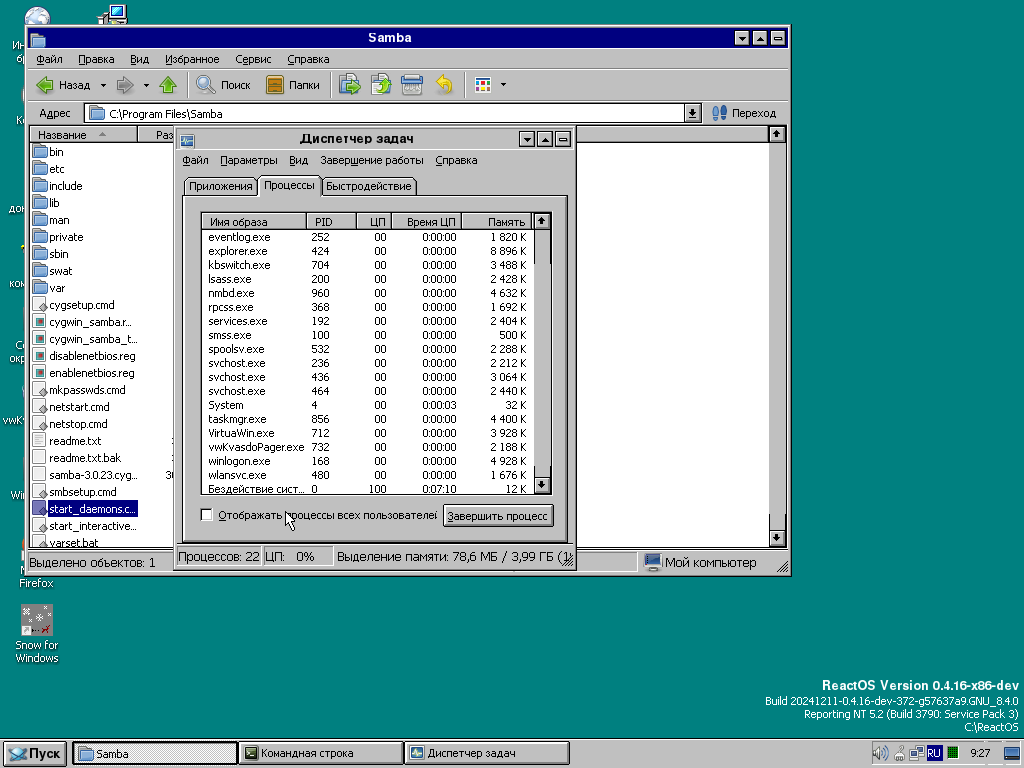1024x768 pixels.
Task: Click Диспетчер задач taskbar button
Action: click(x=487, y=753)
